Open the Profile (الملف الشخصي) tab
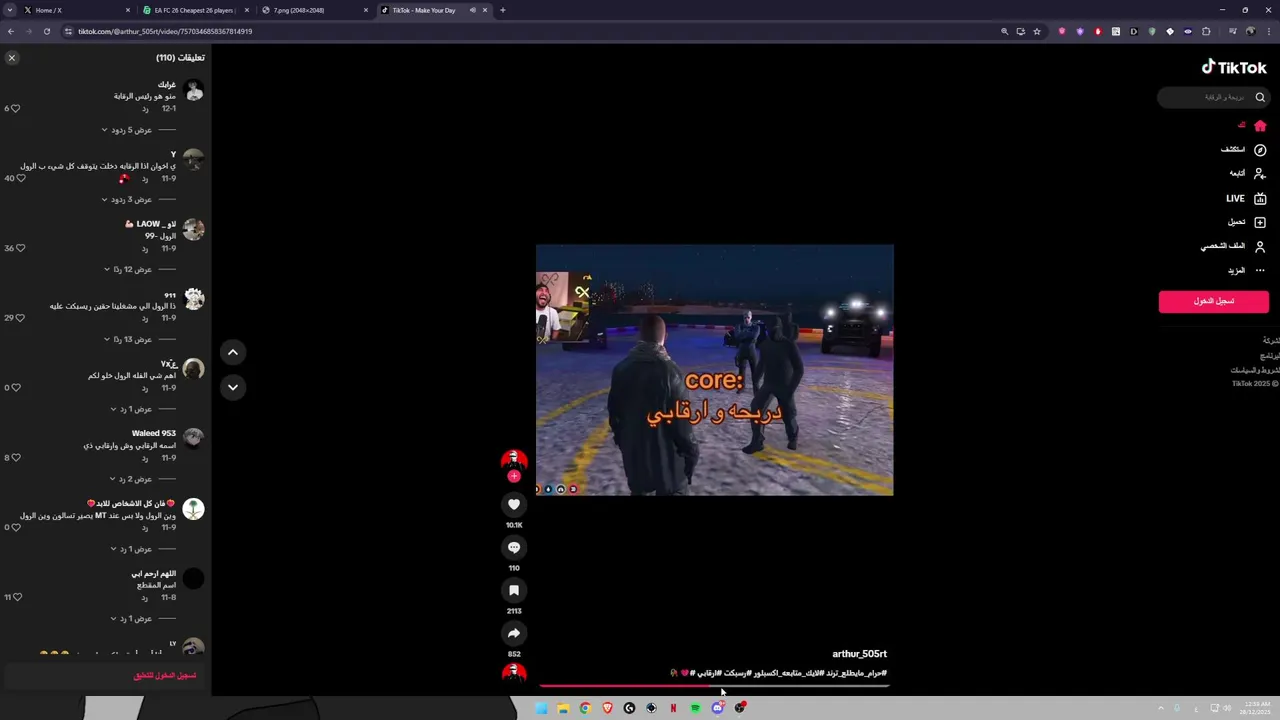Image resolution: width=1280 pixels, height=720 pixels. [x=1234, y=246]
